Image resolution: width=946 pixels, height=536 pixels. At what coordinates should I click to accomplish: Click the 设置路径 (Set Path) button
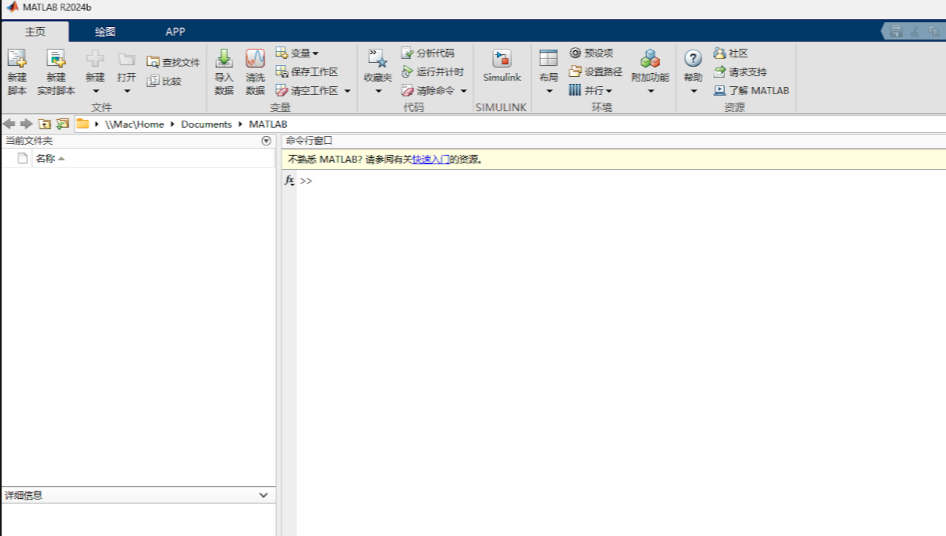point(595,72)
